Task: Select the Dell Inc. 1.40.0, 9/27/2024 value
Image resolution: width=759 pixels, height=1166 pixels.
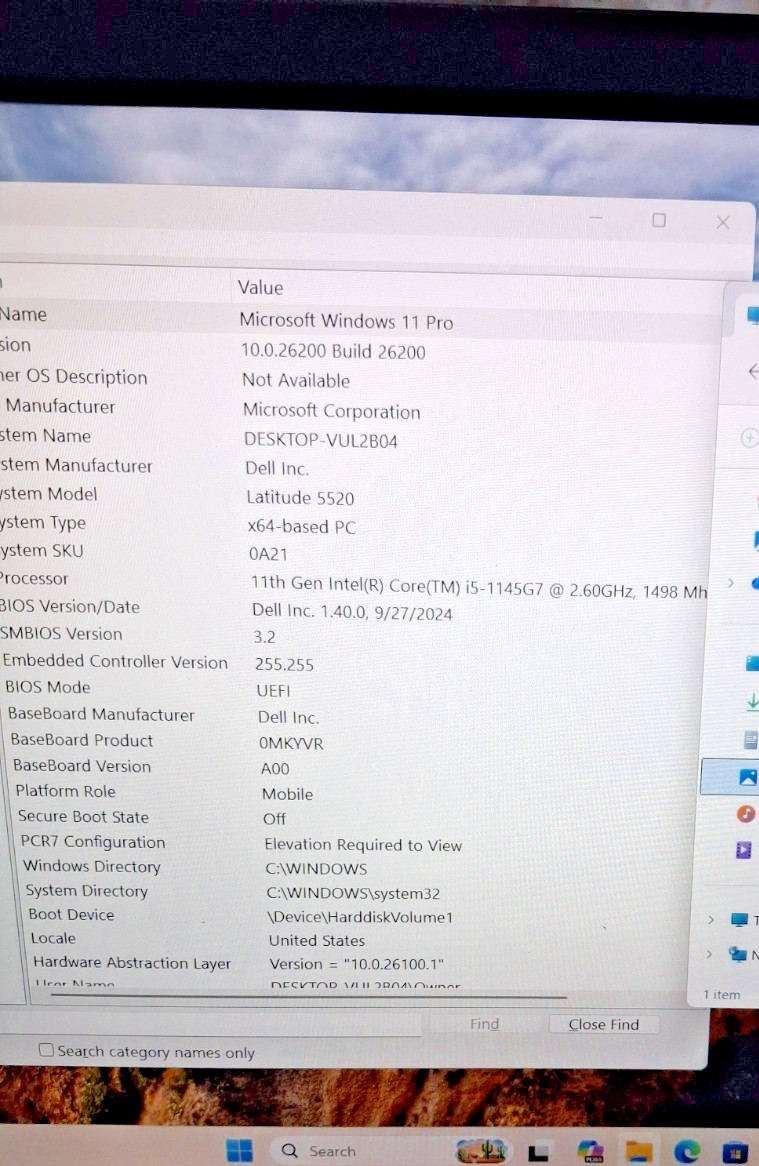Action: (352, 612)
